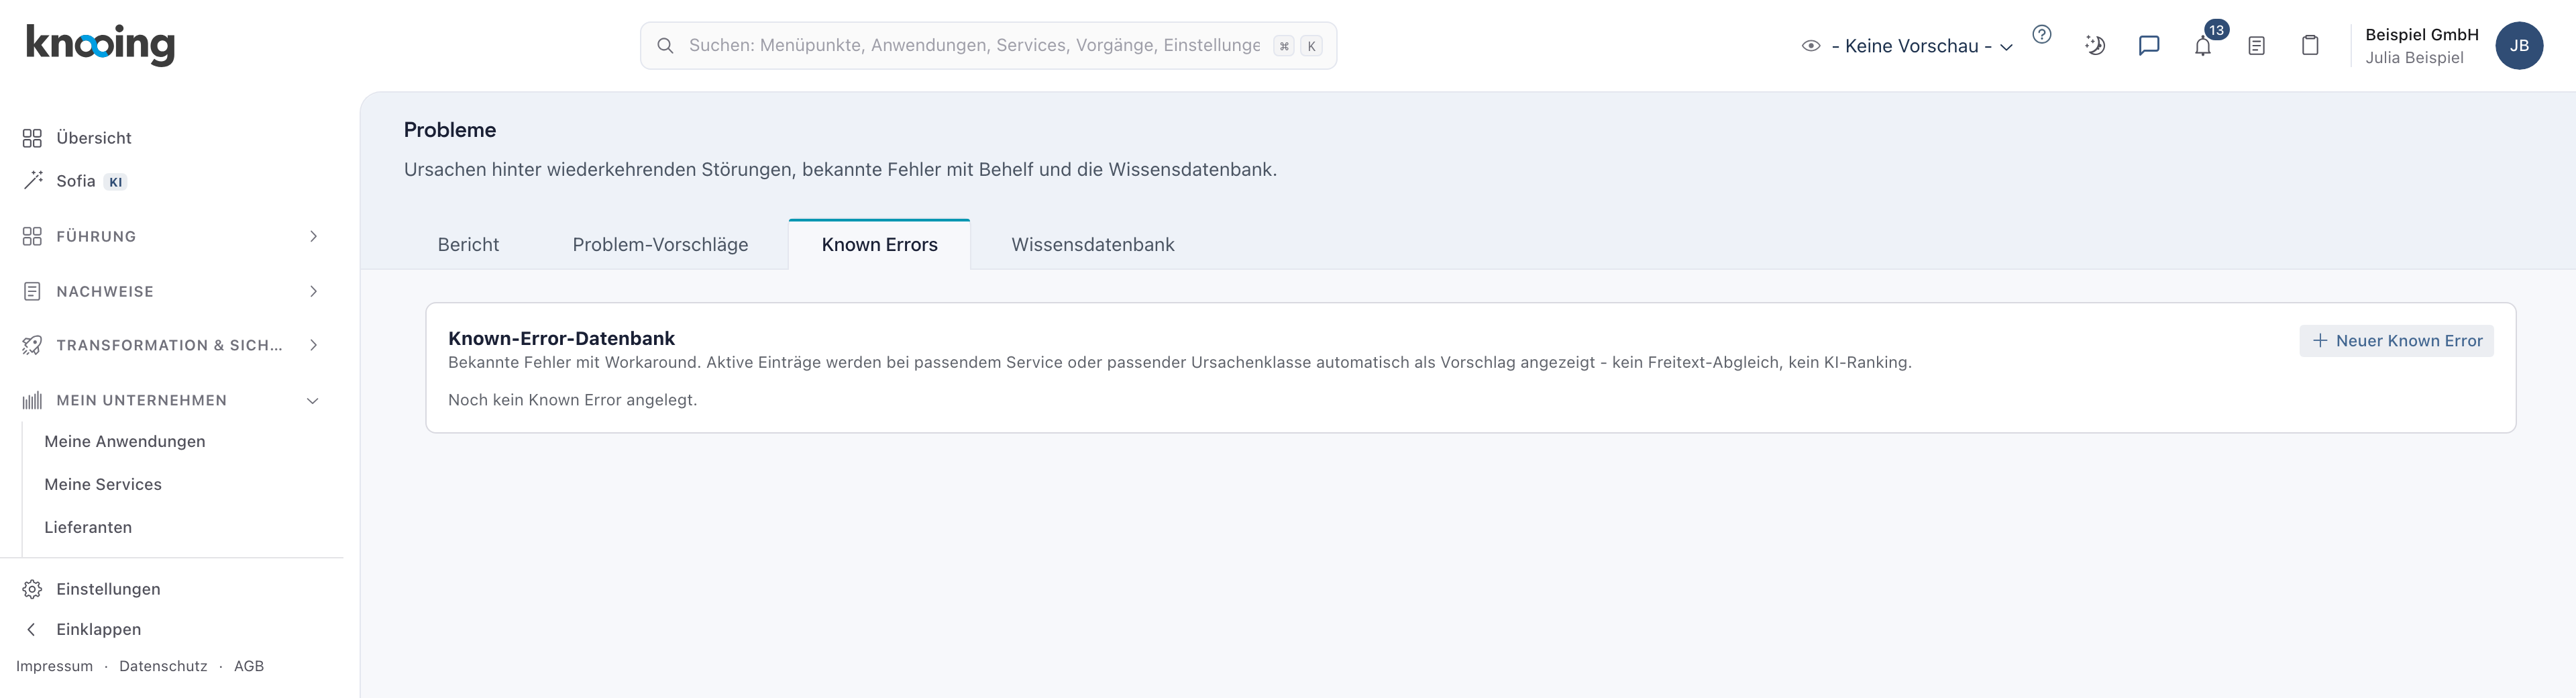Click the knooing logo
2576x698 pixels.
[x=100, y=45]
